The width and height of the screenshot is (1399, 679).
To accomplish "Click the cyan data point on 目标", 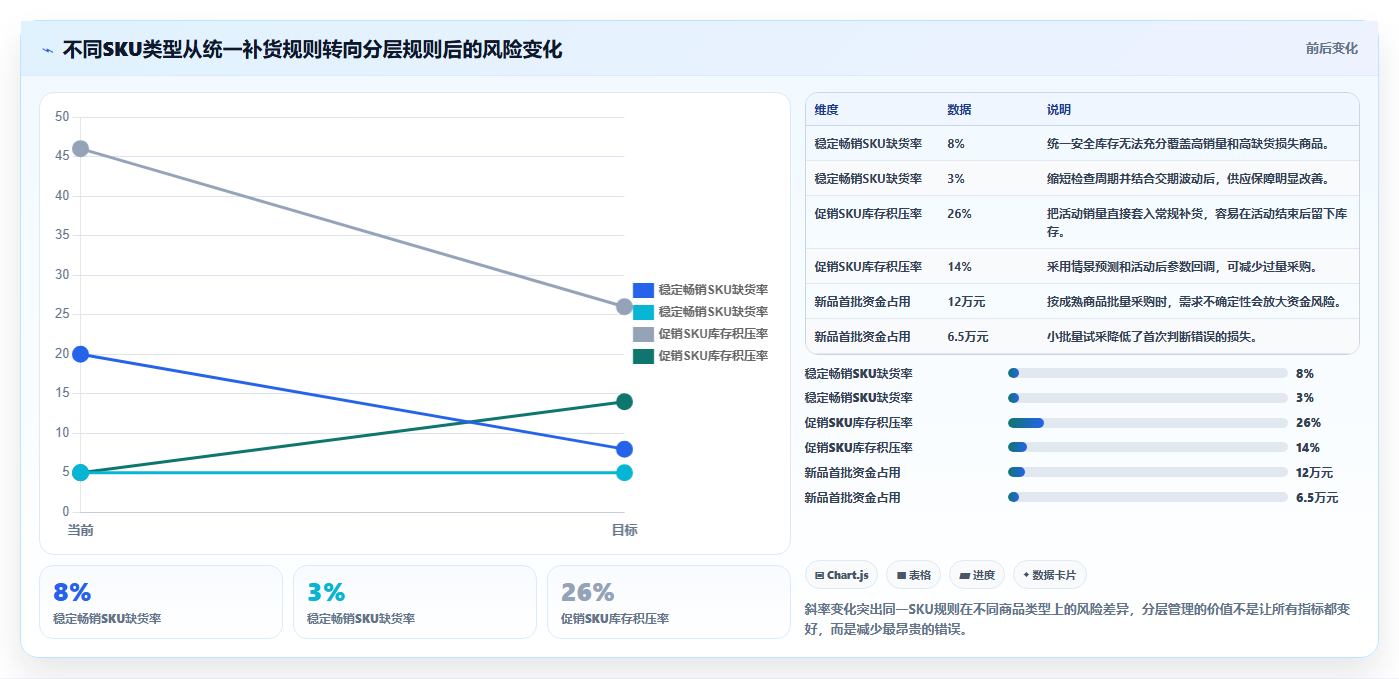I will [624, 473].
